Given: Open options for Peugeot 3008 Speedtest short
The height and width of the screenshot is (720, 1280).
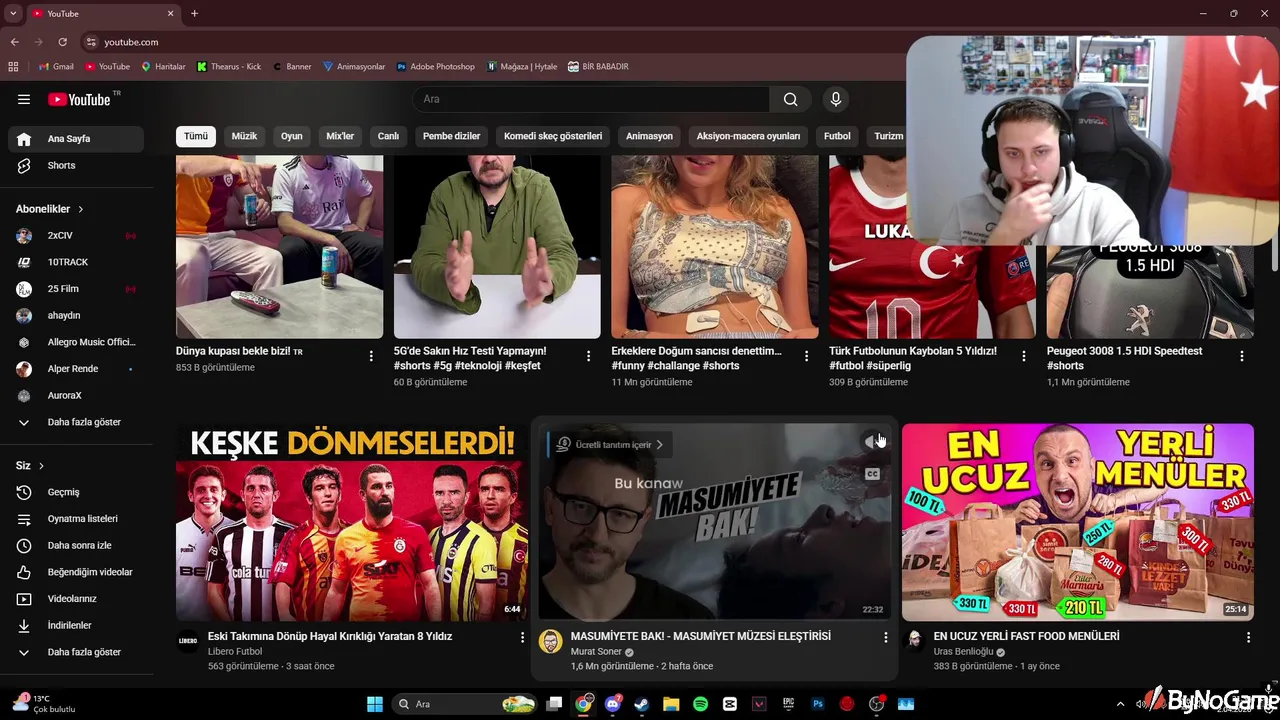Looking at the screenshot, I should coord(1242,356).
